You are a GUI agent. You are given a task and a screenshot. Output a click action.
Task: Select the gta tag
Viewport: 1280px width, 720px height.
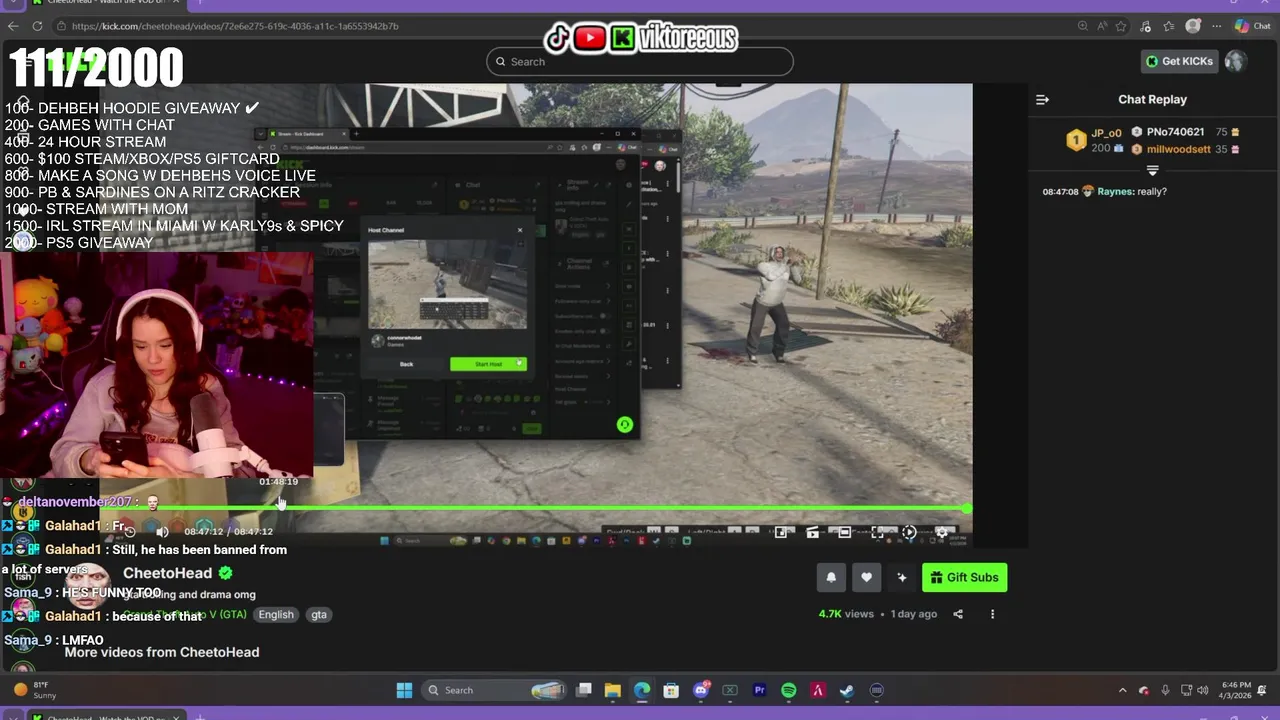tap(319, 615)
